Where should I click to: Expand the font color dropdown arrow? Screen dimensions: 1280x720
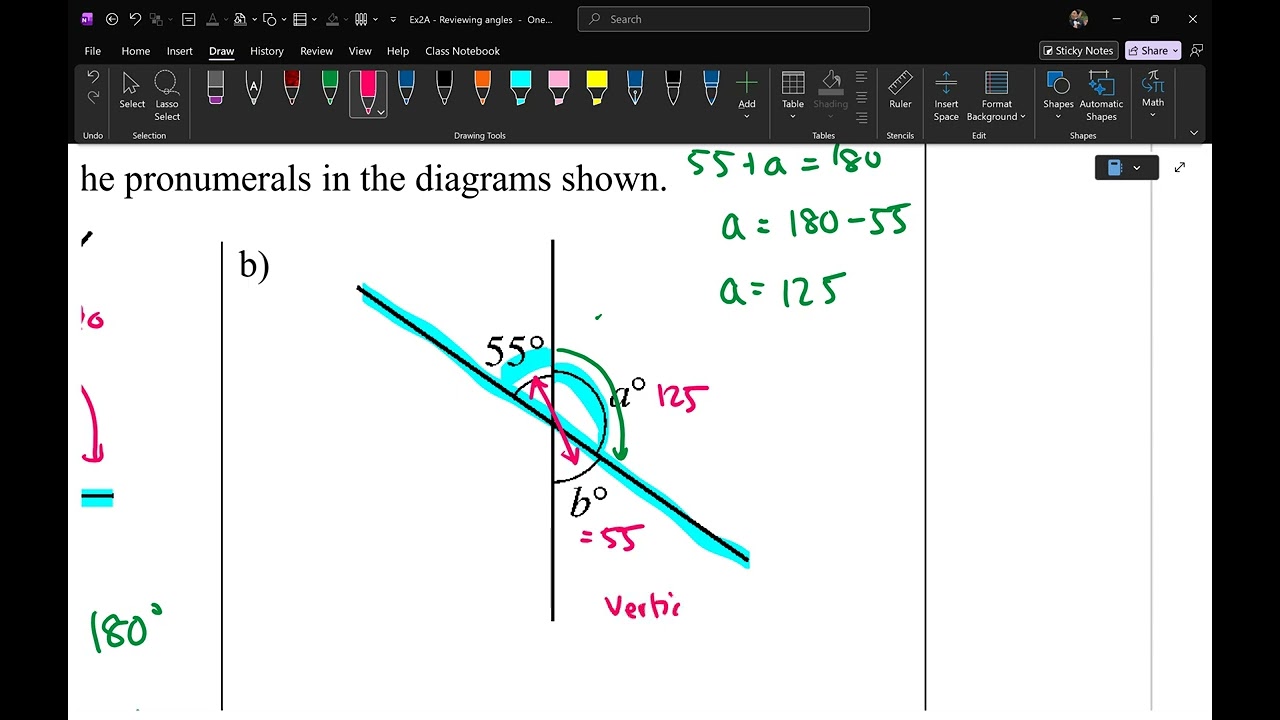[225, 19]
